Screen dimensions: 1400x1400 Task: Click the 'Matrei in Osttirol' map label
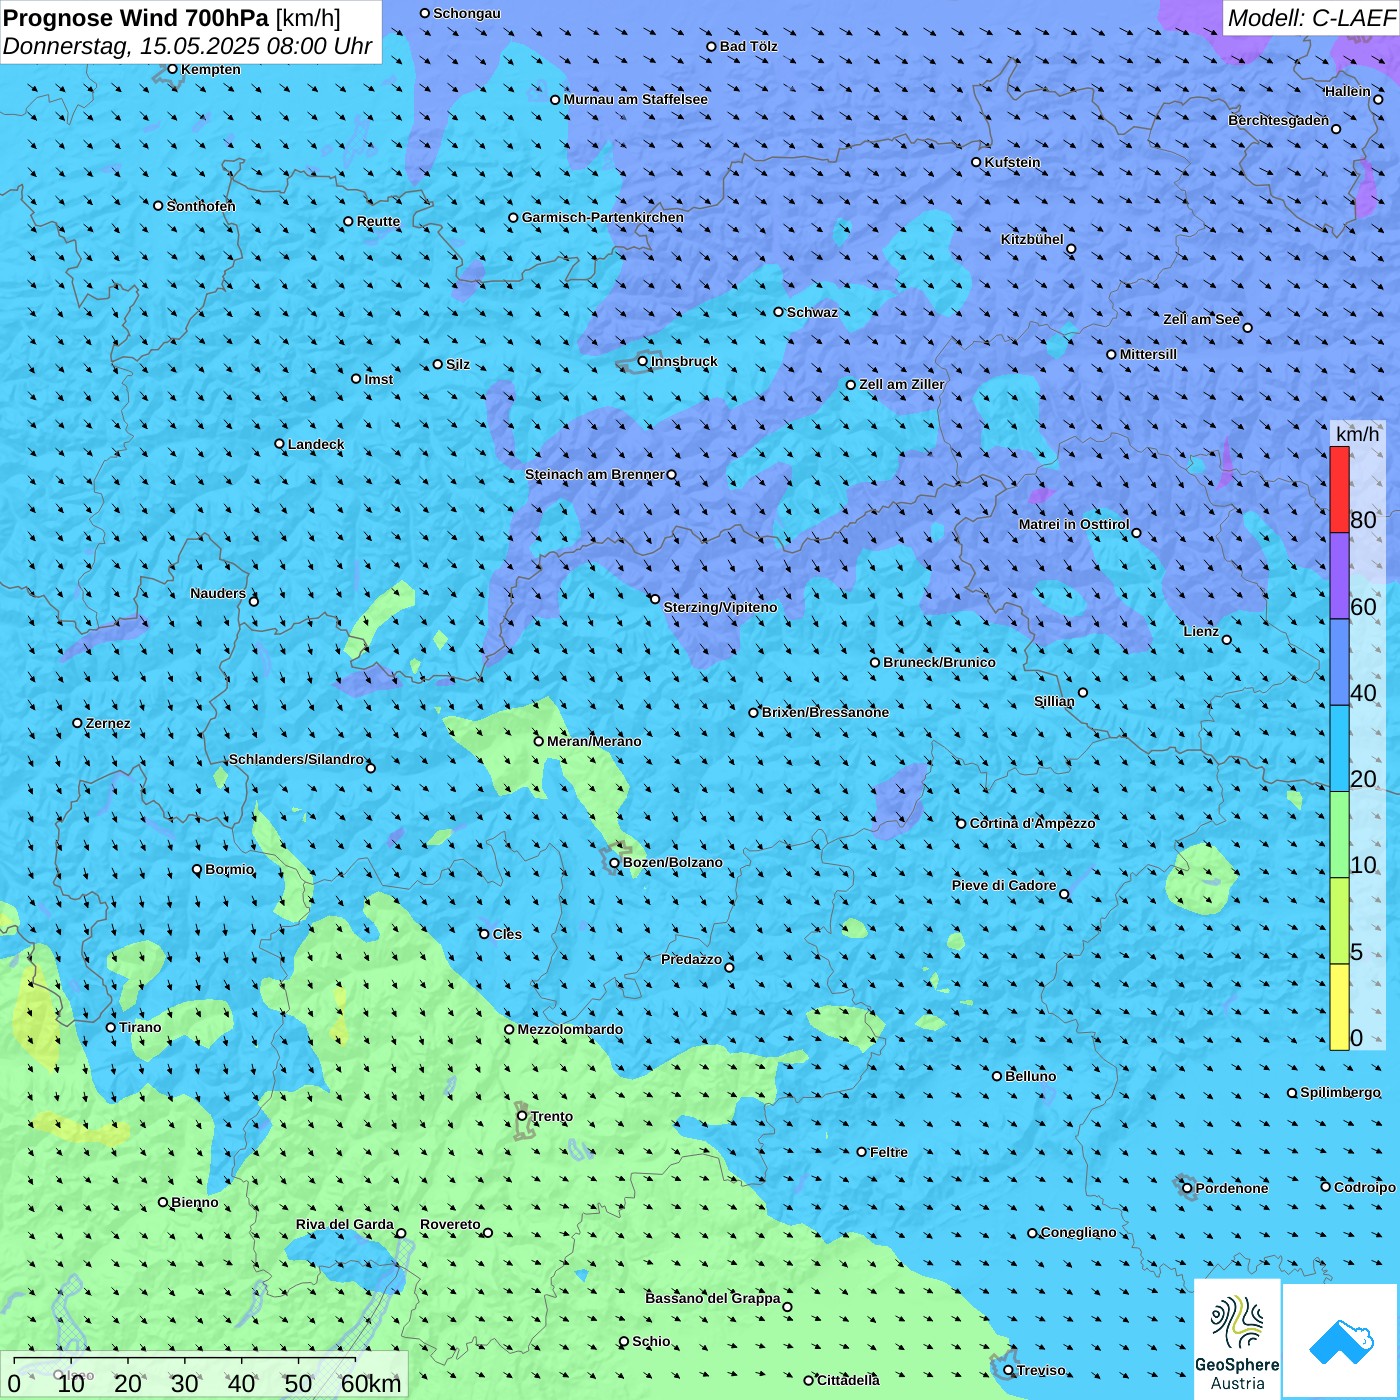pos(1074,524)
